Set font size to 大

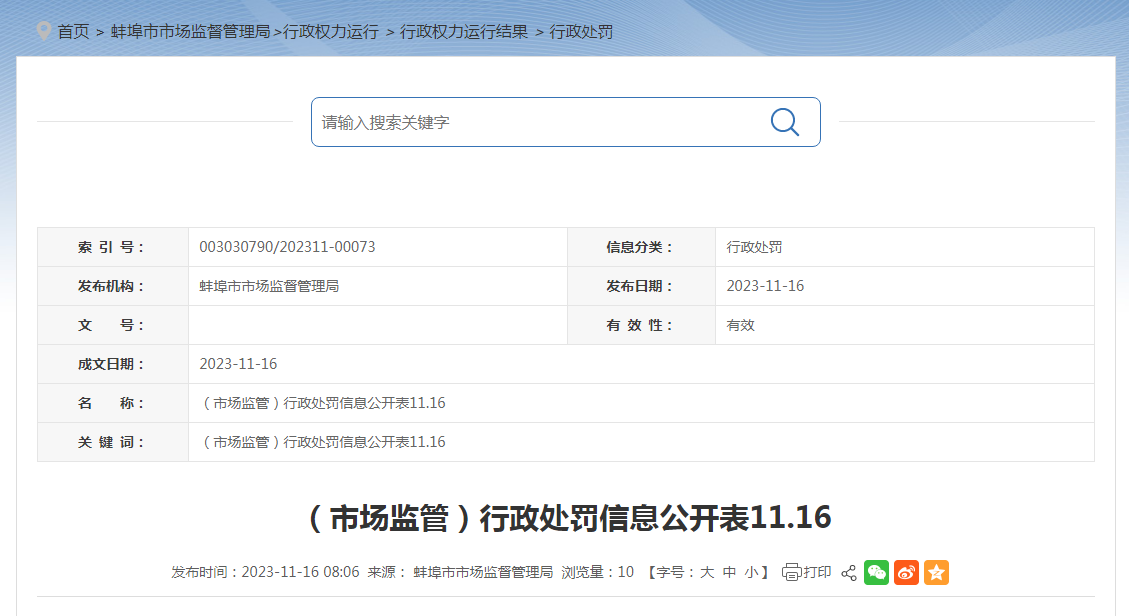click(707, 572)
